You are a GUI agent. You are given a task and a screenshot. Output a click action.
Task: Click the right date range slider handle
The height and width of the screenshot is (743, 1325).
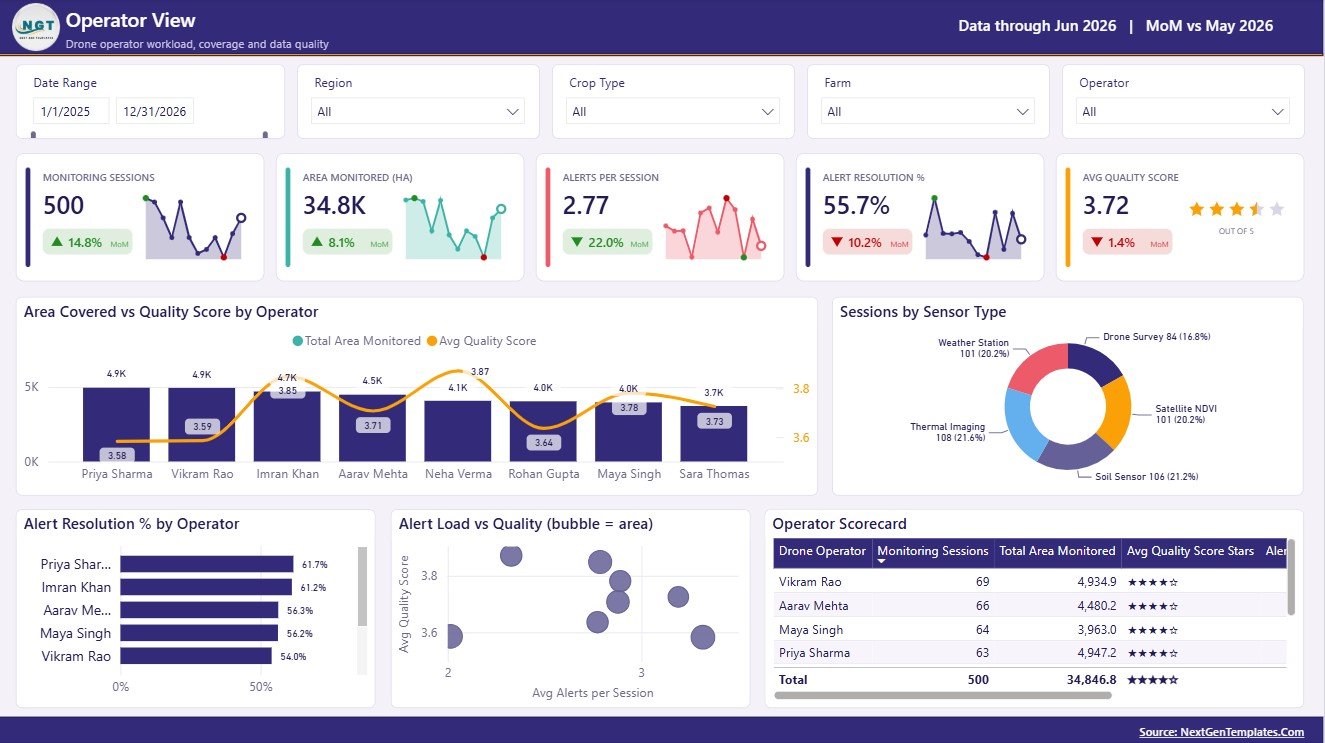pyautogui.click(x=265, y=134)
